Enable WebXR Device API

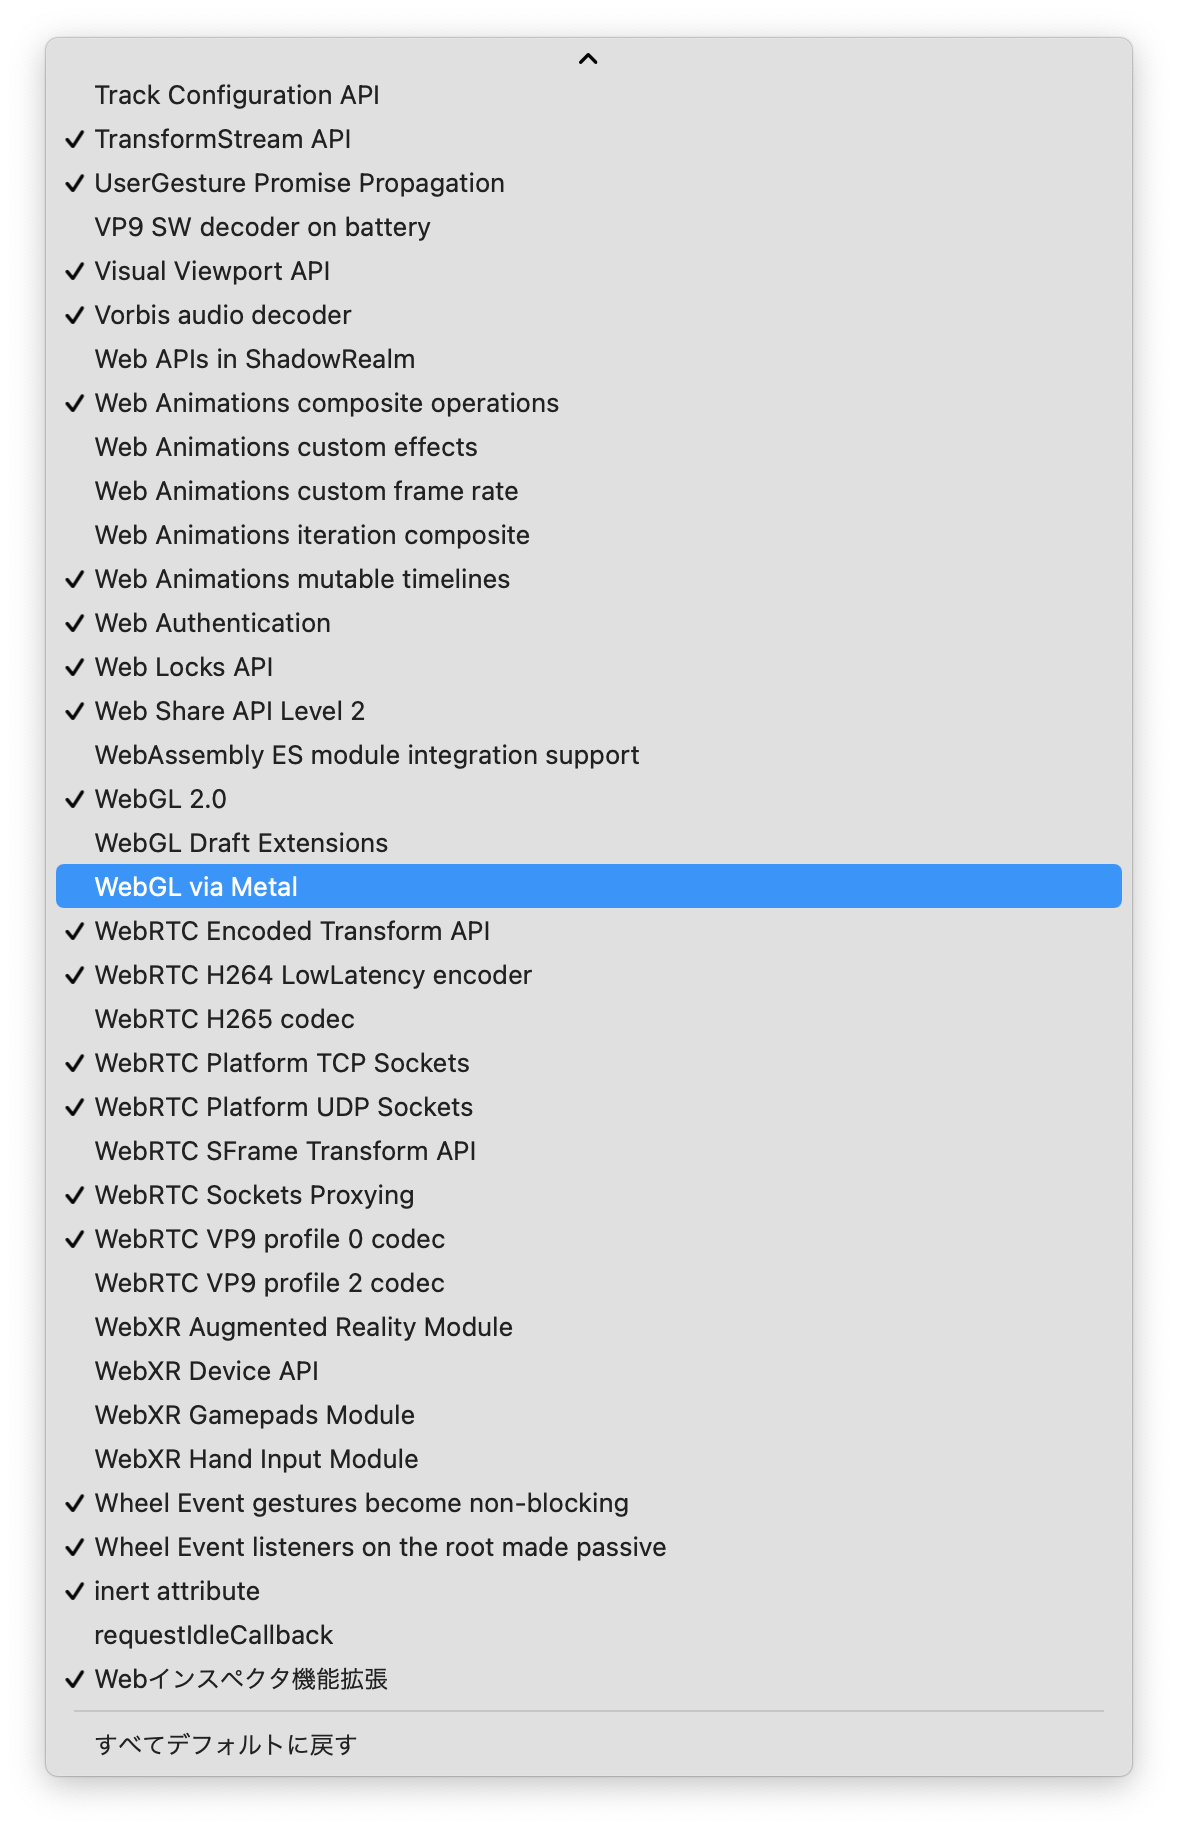[x=206, y=1371]
